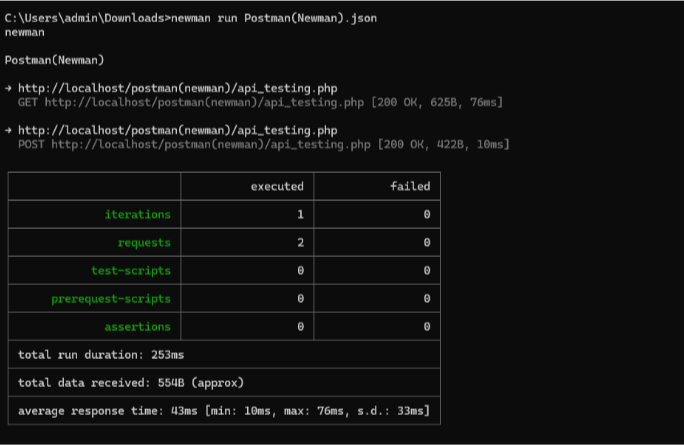This screenshot has width=684, height=445.
Task: Click the 'failed' column header
Action: (x=410, y=186)
